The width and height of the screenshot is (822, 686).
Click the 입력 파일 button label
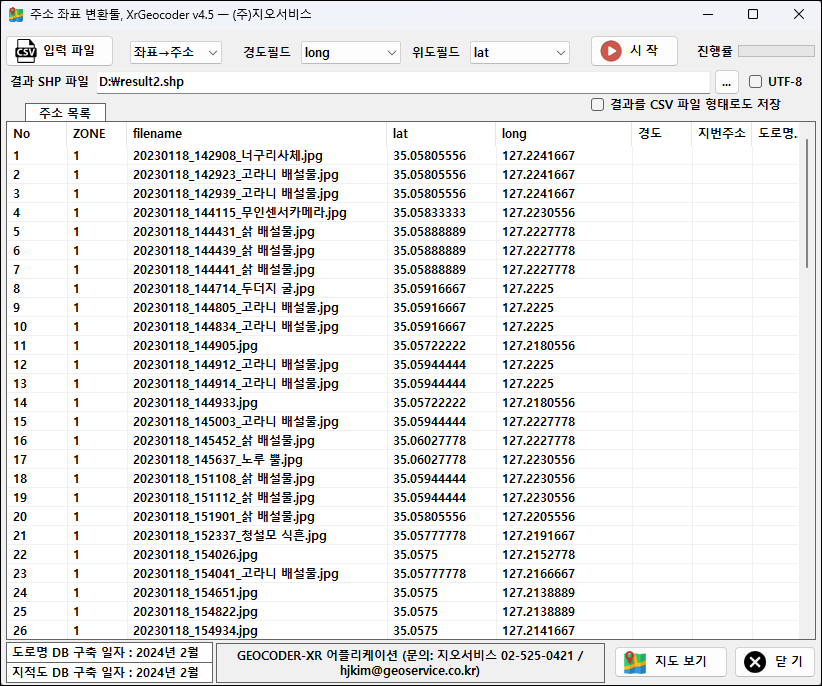click(69, 50)
